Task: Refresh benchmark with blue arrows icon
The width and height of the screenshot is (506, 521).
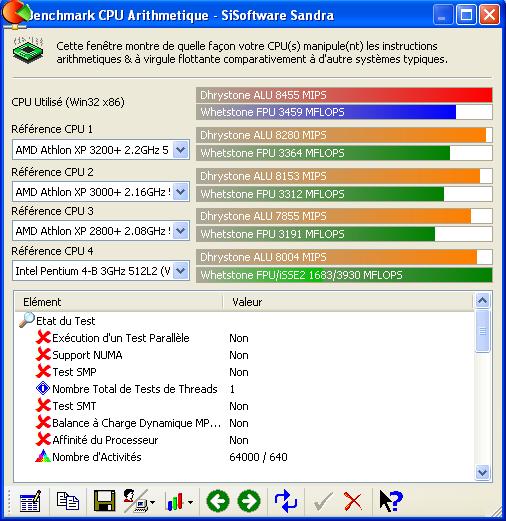Action: click(286, 501)
